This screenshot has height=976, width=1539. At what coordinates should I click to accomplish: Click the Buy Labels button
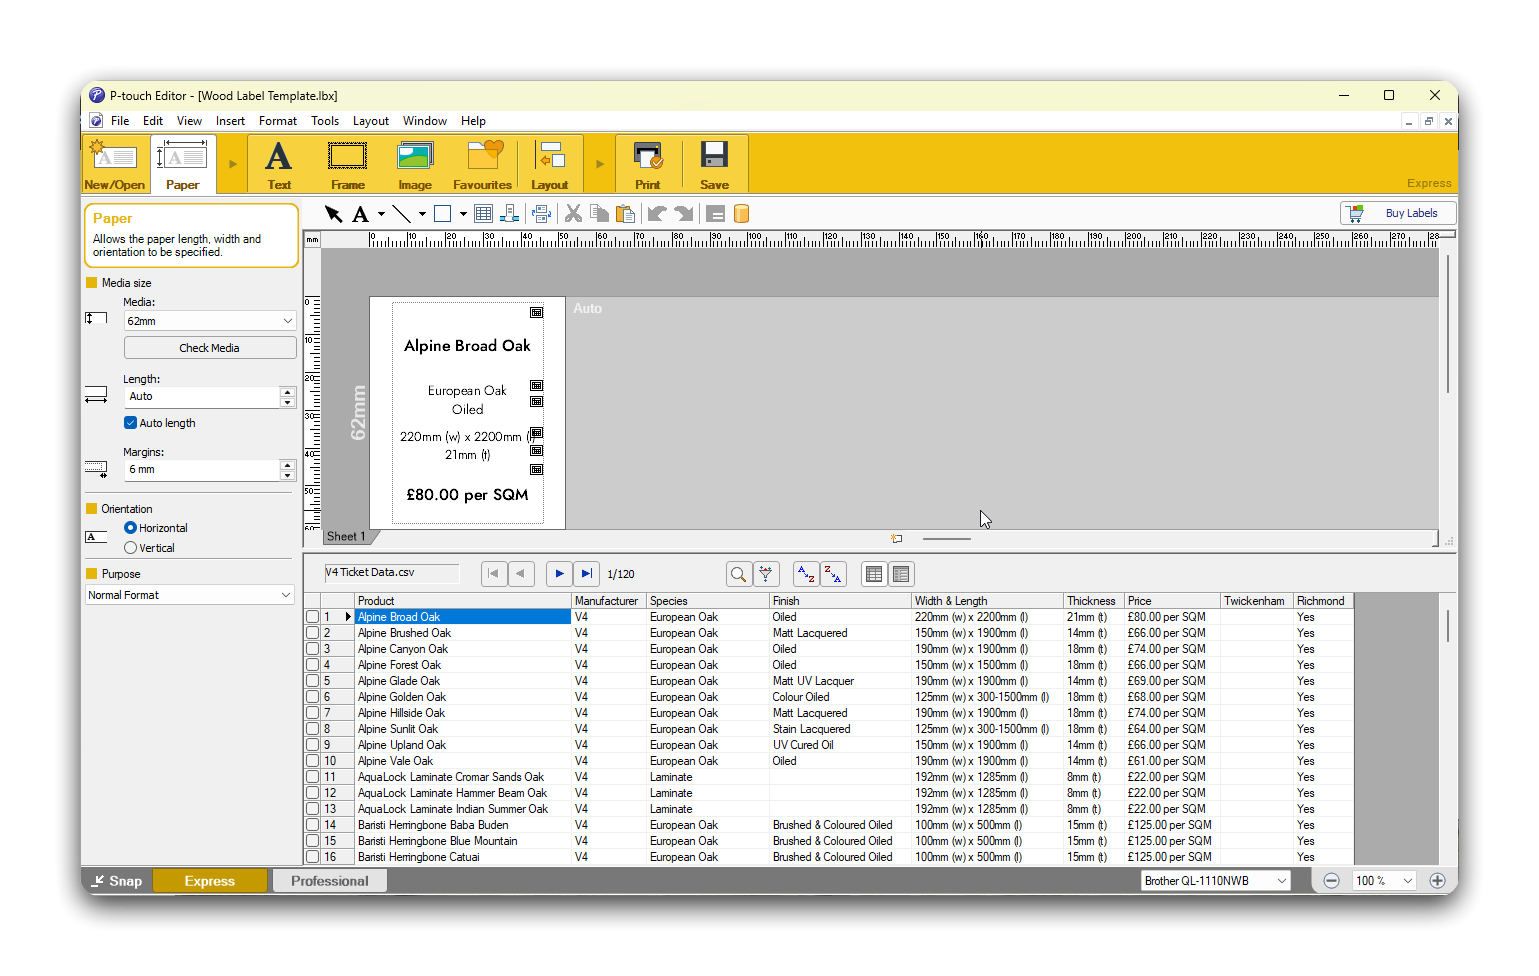coord(1398,213)
